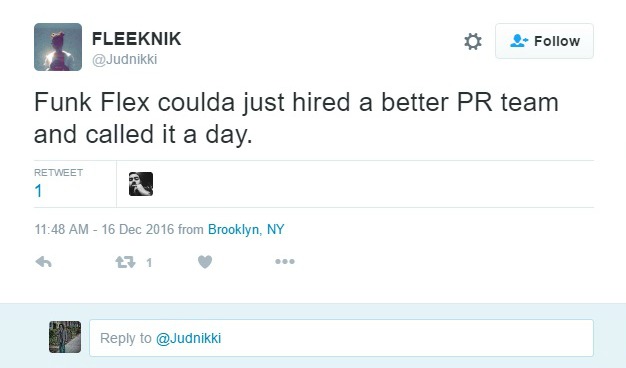Retweet using the double-arrow icon
The width and height of the screenshot is (626, 368).
tap(125, 262)
